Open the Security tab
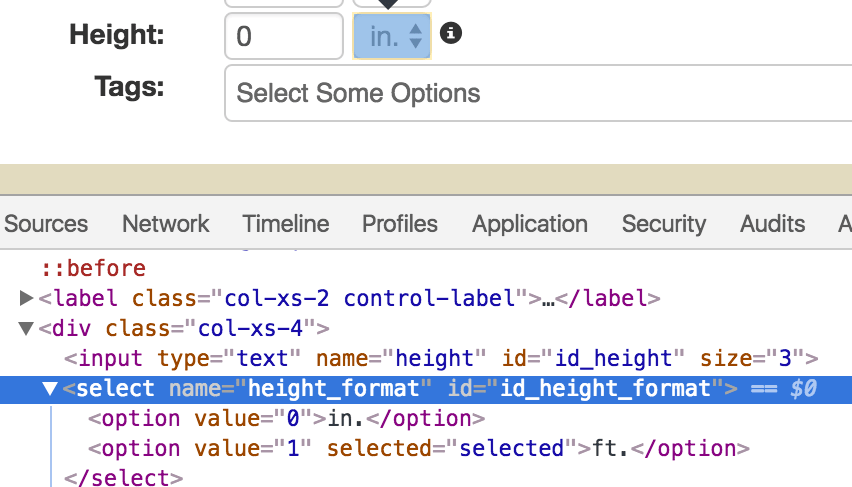The image size is (852, 487). (664, 224)
